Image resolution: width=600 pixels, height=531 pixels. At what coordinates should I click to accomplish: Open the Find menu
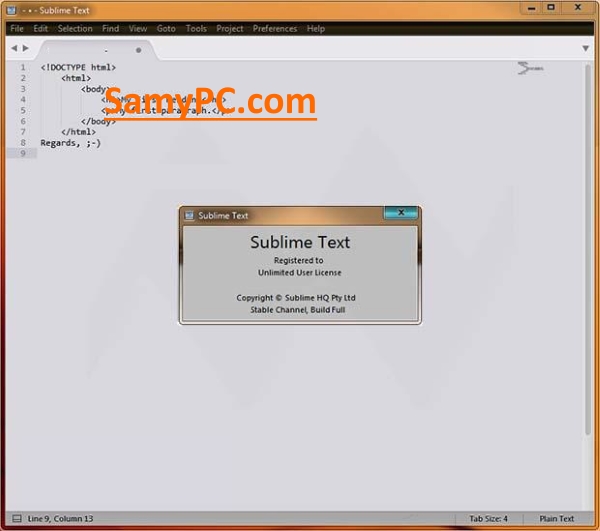[110, 29]
